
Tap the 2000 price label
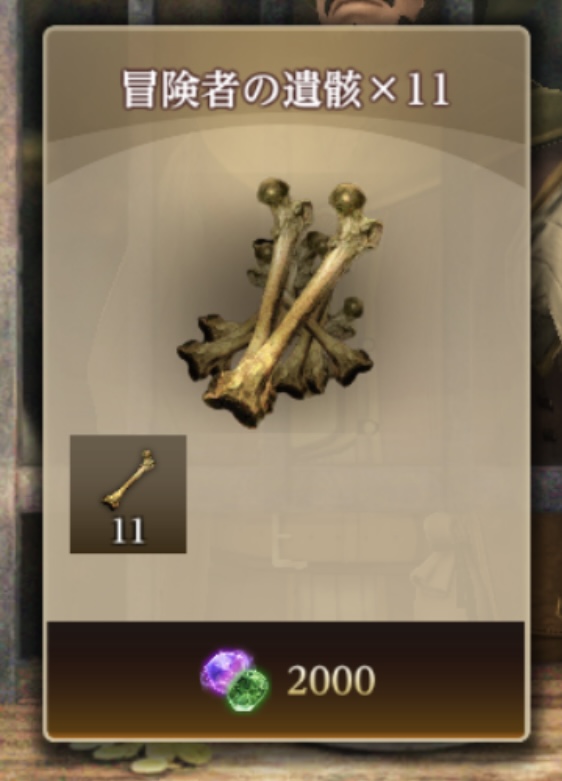(x=331, y=680)
